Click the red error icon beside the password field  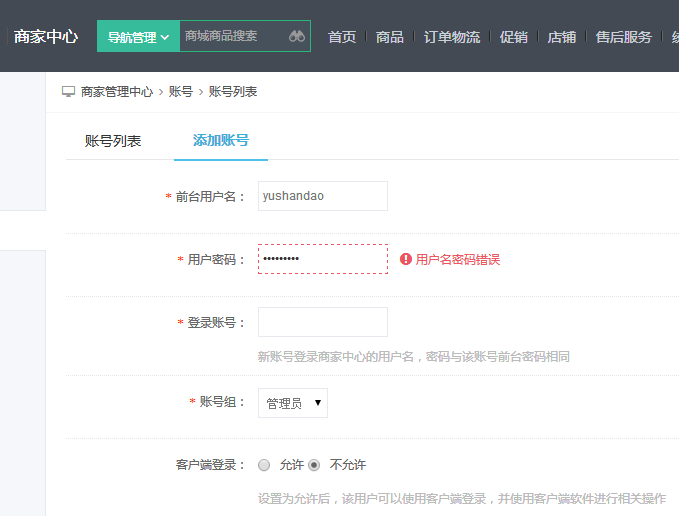(x=405, y=259)
